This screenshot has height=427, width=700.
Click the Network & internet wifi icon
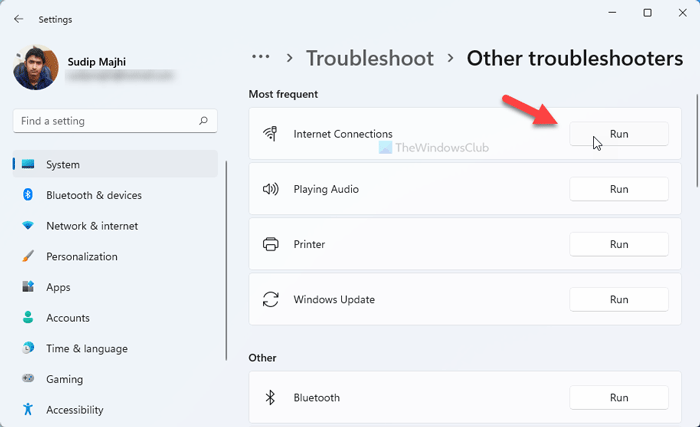[x=28, y=226]
